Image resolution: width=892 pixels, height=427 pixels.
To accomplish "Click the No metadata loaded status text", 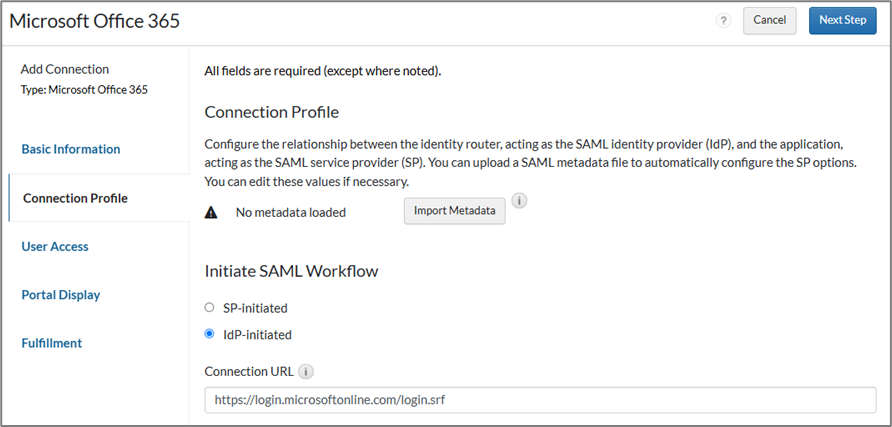I will point(291,212).
